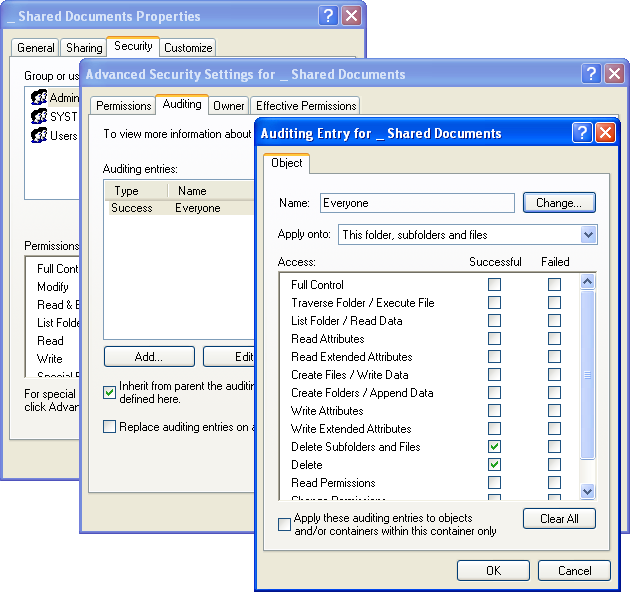Click the Clear All button
Image resolution: width=630 pixels, height=592 pixels.
559,518
